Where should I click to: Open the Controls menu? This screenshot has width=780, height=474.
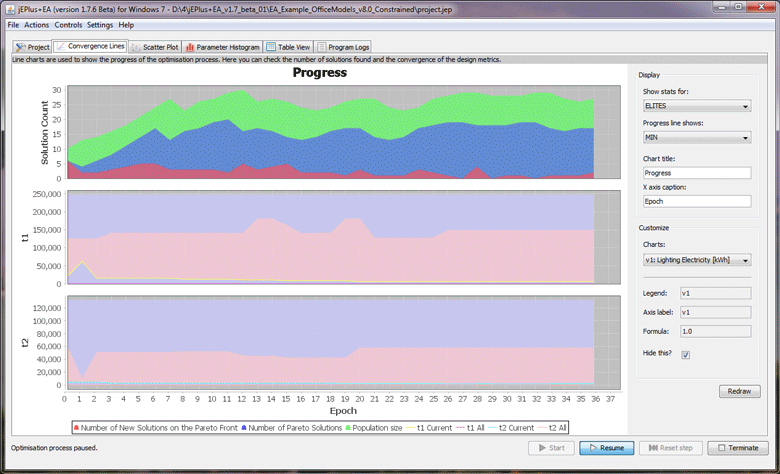click(x=68, y=25)
